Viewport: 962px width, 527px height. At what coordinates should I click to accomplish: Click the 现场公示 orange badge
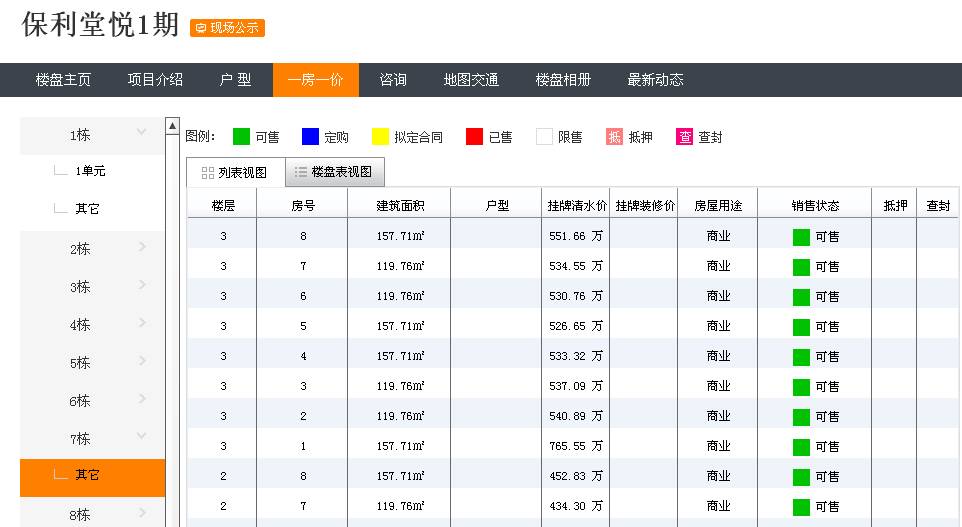[x=227, y=28]
